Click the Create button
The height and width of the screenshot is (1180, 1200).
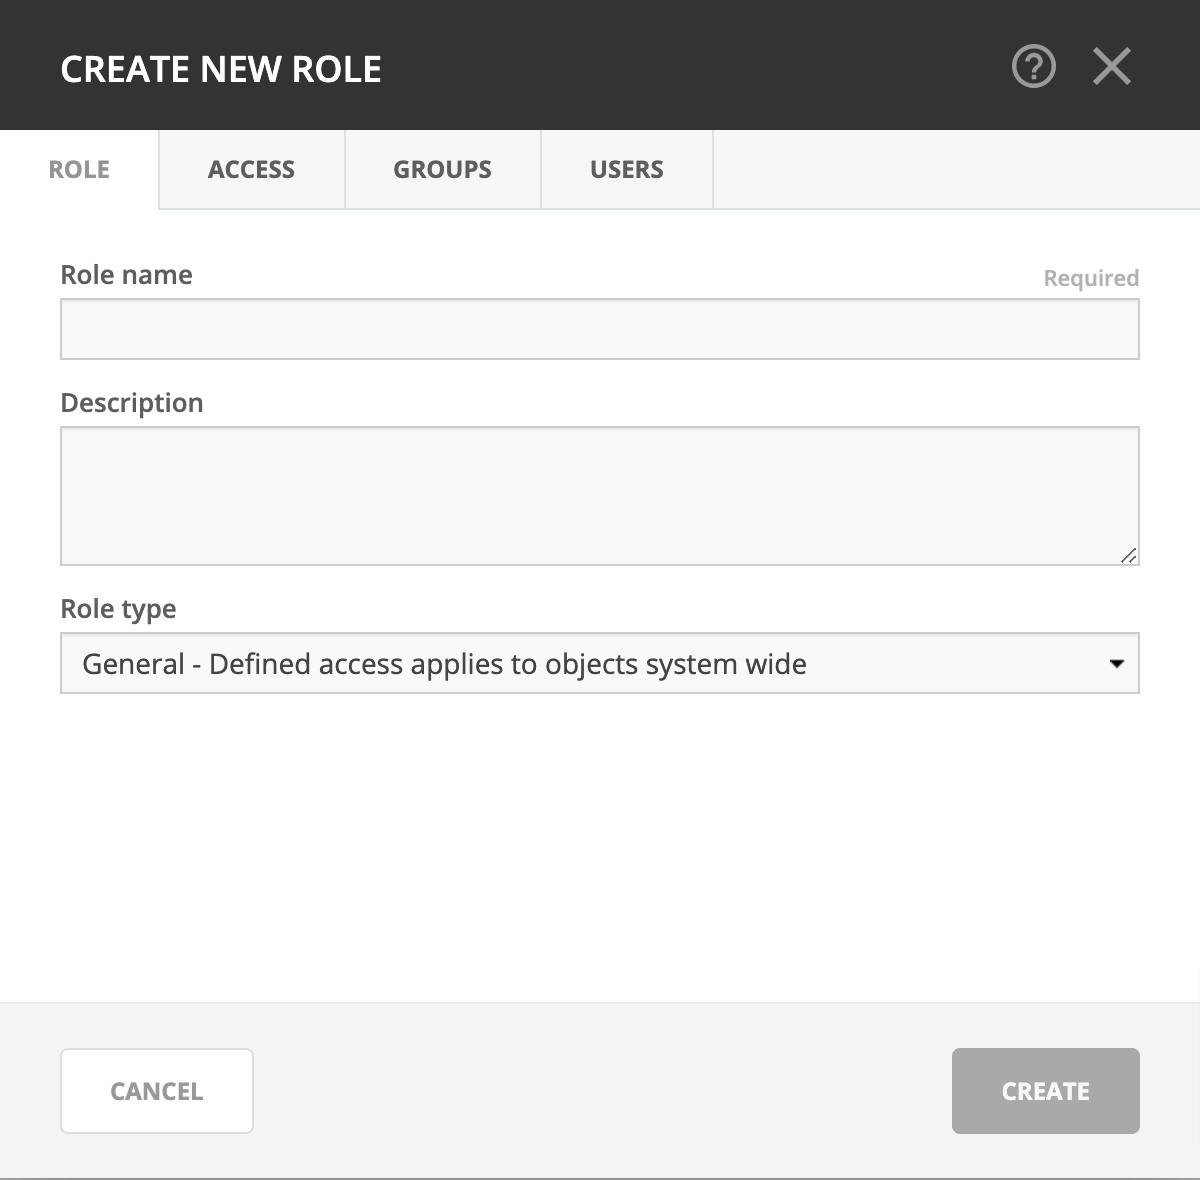1045,1091
